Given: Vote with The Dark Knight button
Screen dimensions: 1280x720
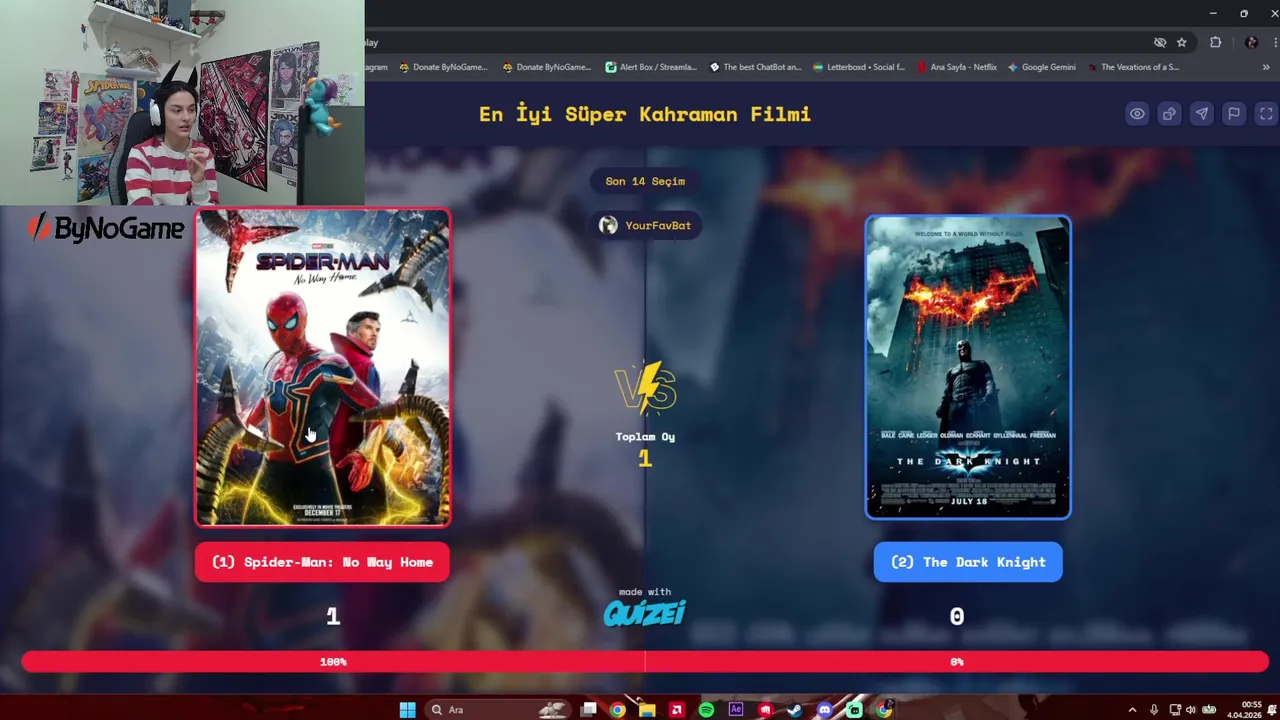Looking at the screenshot, I should [968, 562].
